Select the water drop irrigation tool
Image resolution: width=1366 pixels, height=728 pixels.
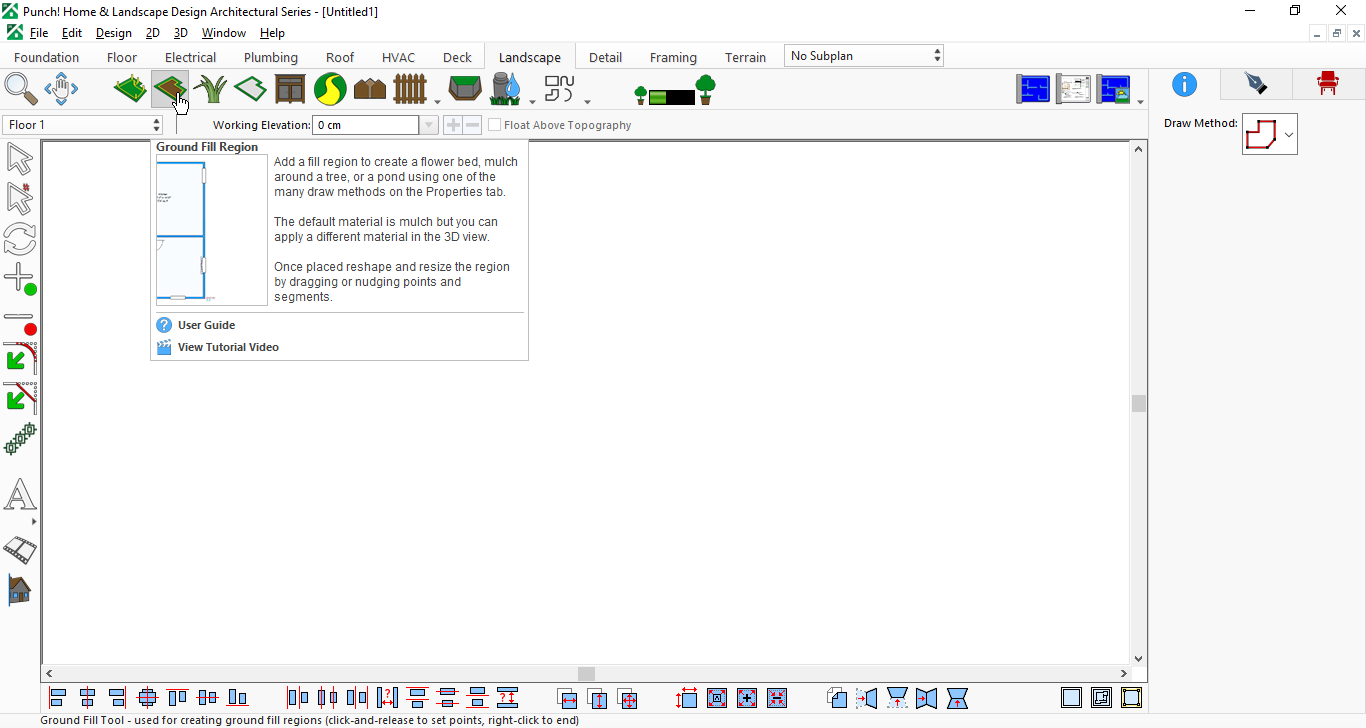507,89
